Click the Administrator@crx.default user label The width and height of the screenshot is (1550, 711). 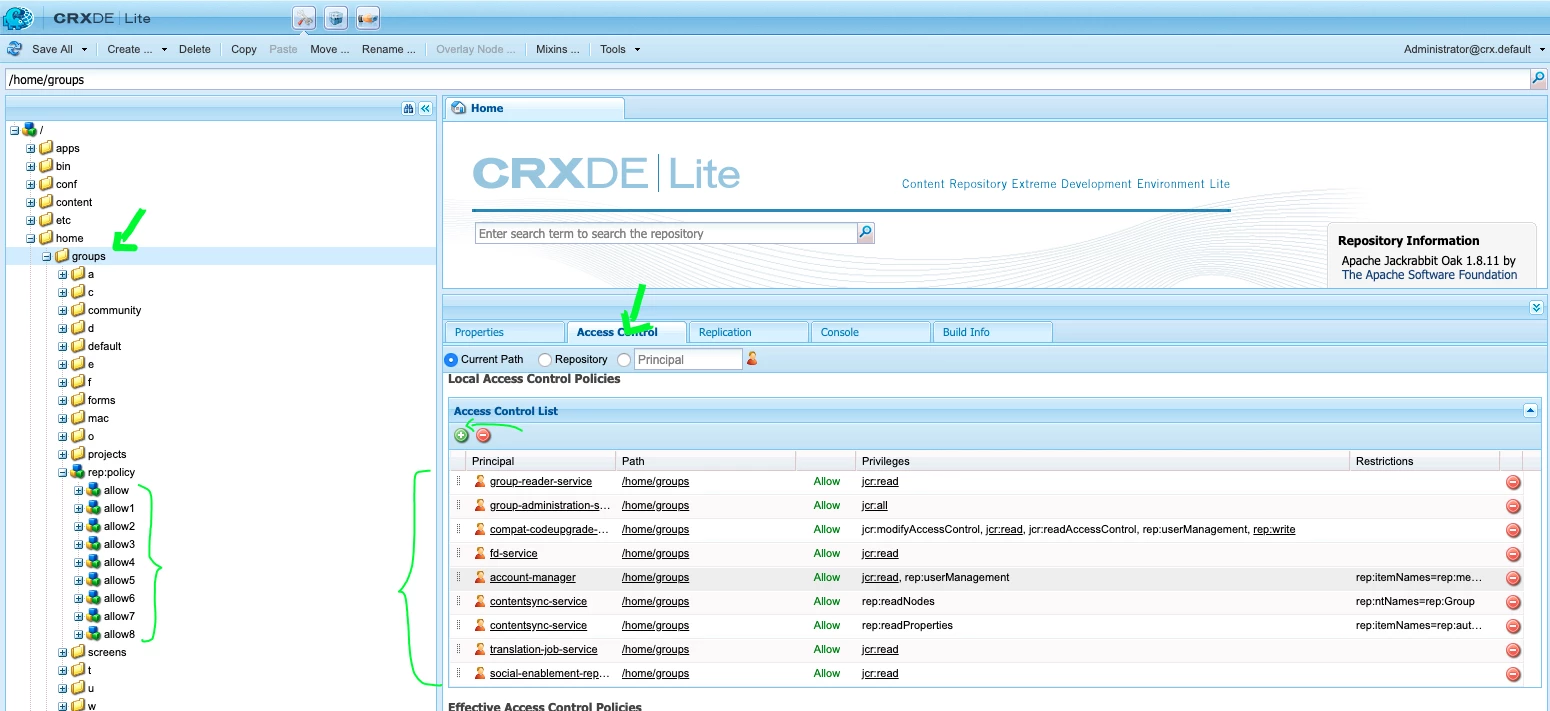click(x=1467, y=49)
